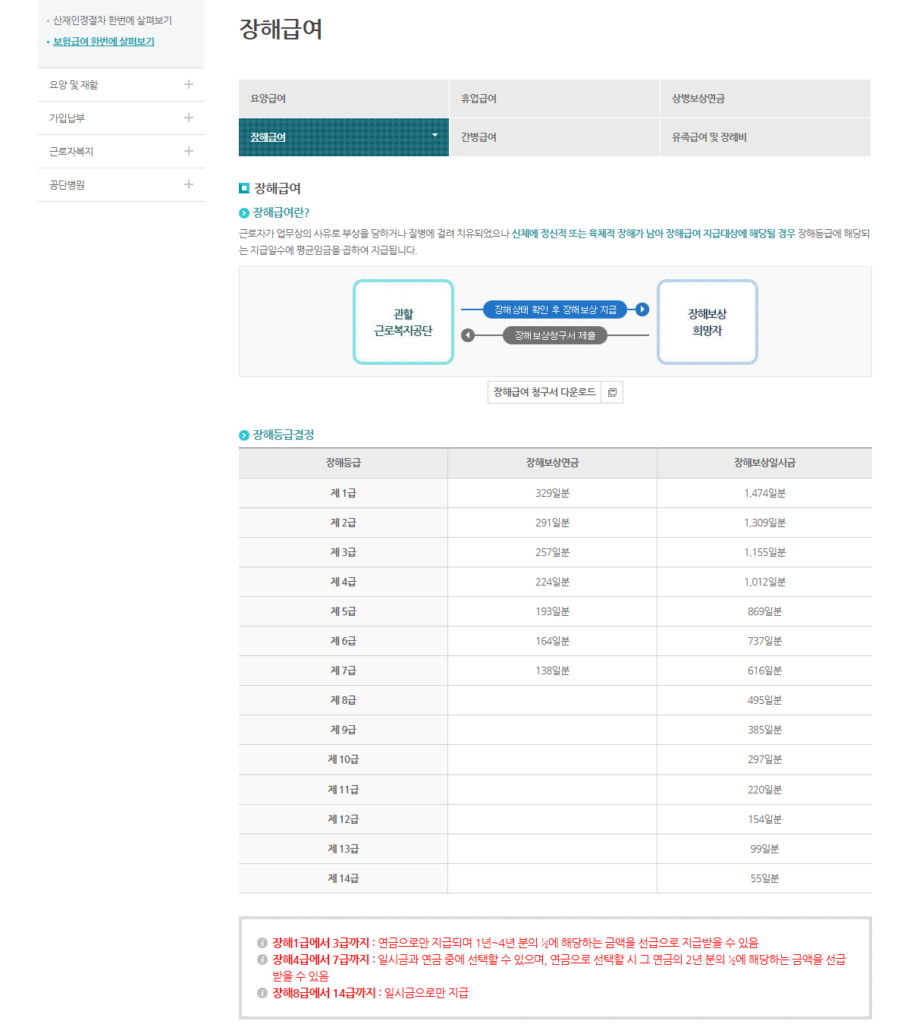The image size is (910, 1024).
Task: Click the 장해급여 page title
Action: click(x=281, y=29)
